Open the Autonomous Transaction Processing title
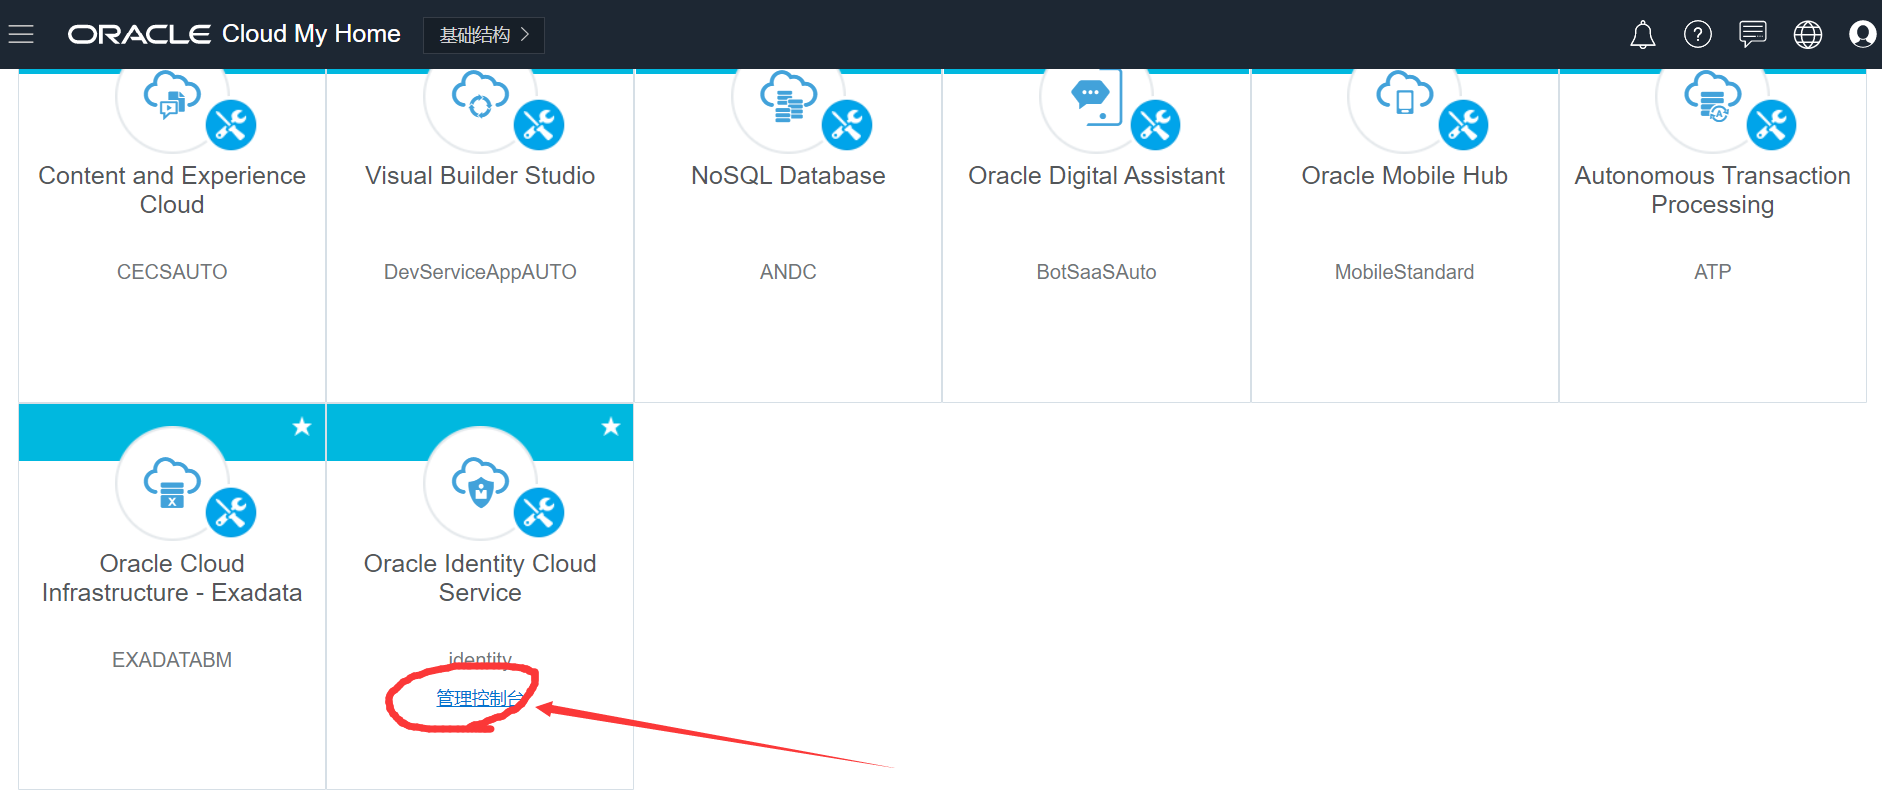This screenshot has height=803, width=1882. [1712, 190]
